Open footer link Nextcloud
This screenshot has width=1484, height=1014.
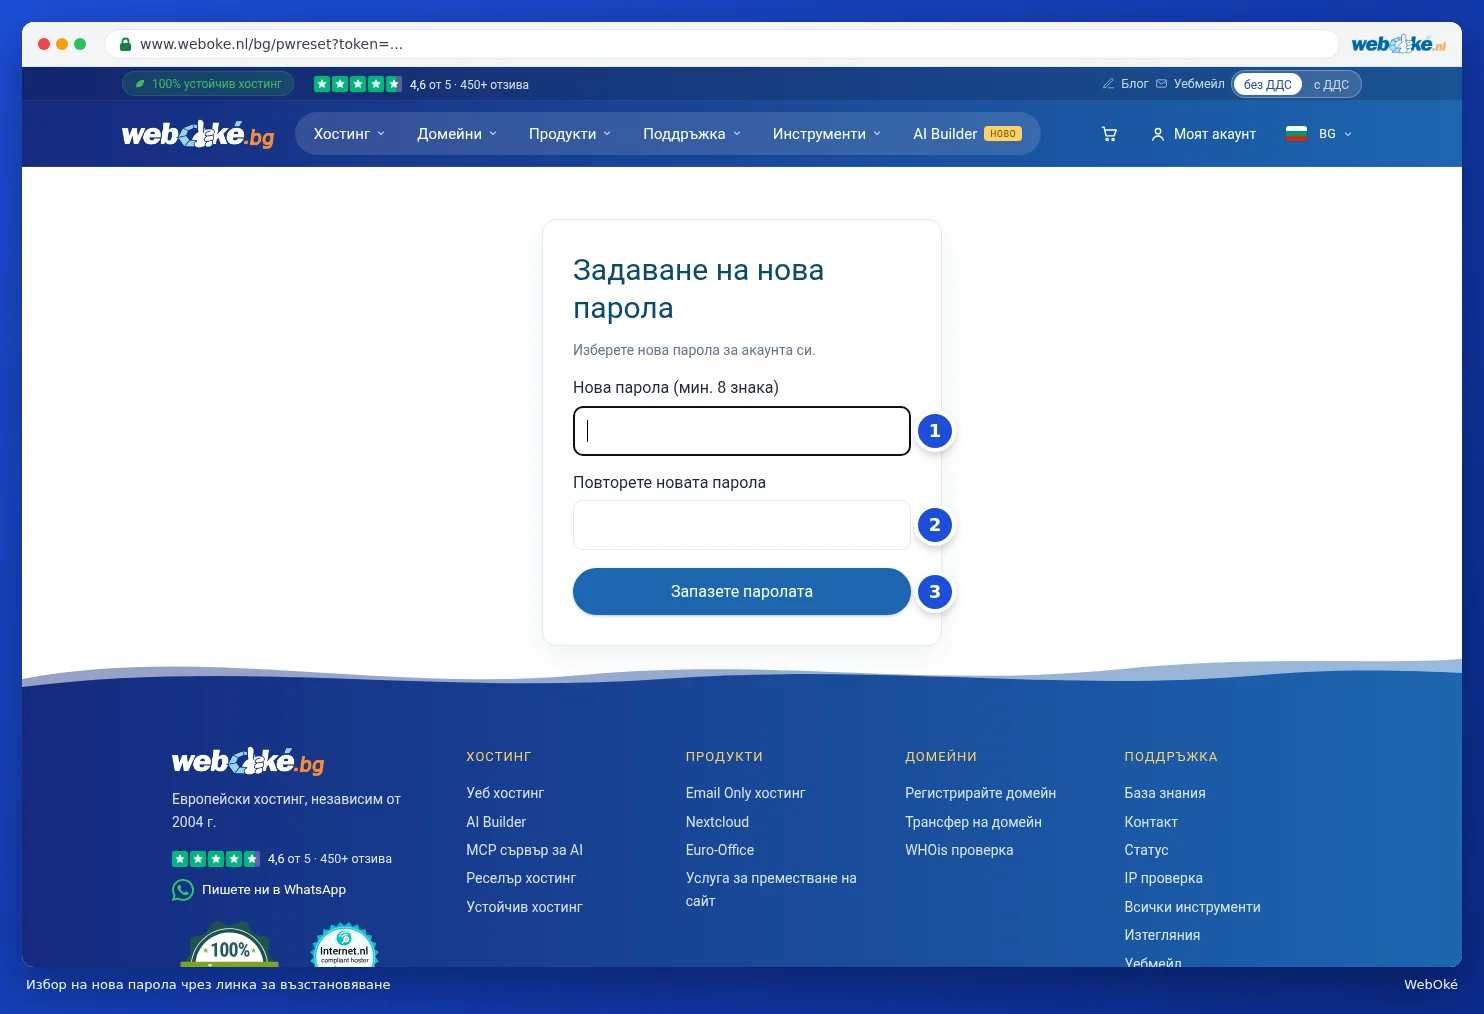(717, 822)
